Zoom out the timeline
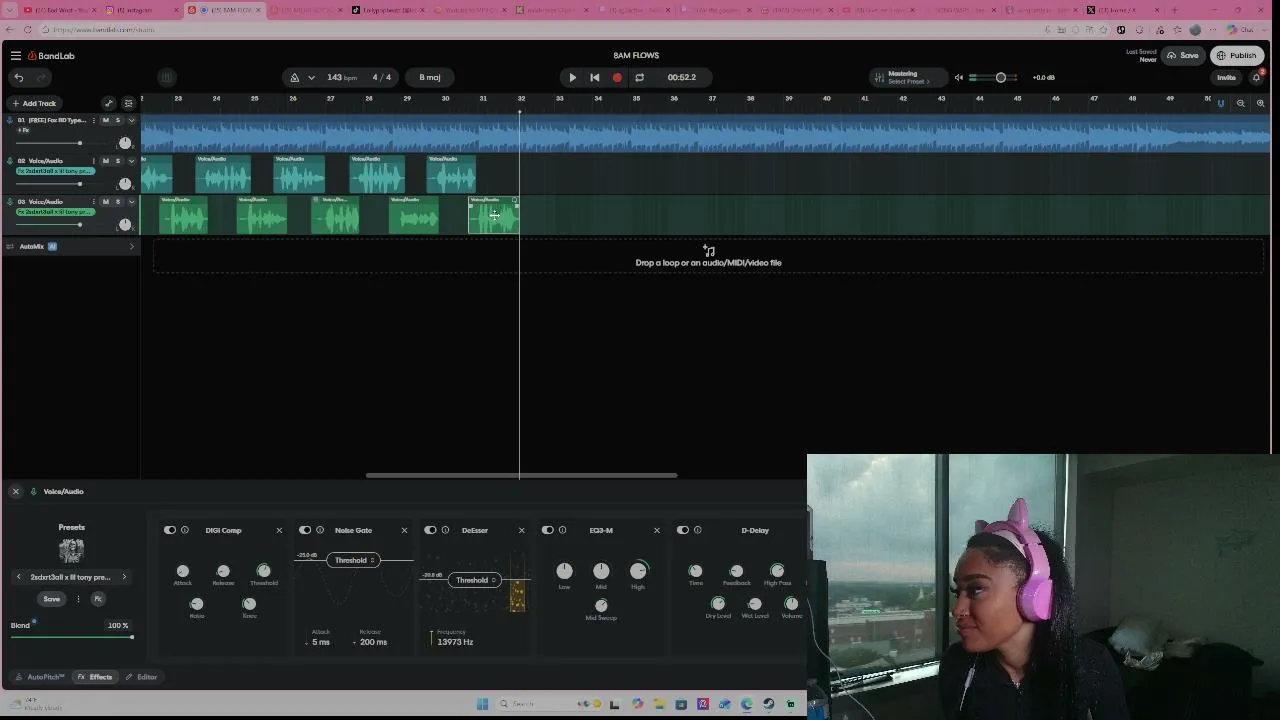 (x=1241, y=103)
